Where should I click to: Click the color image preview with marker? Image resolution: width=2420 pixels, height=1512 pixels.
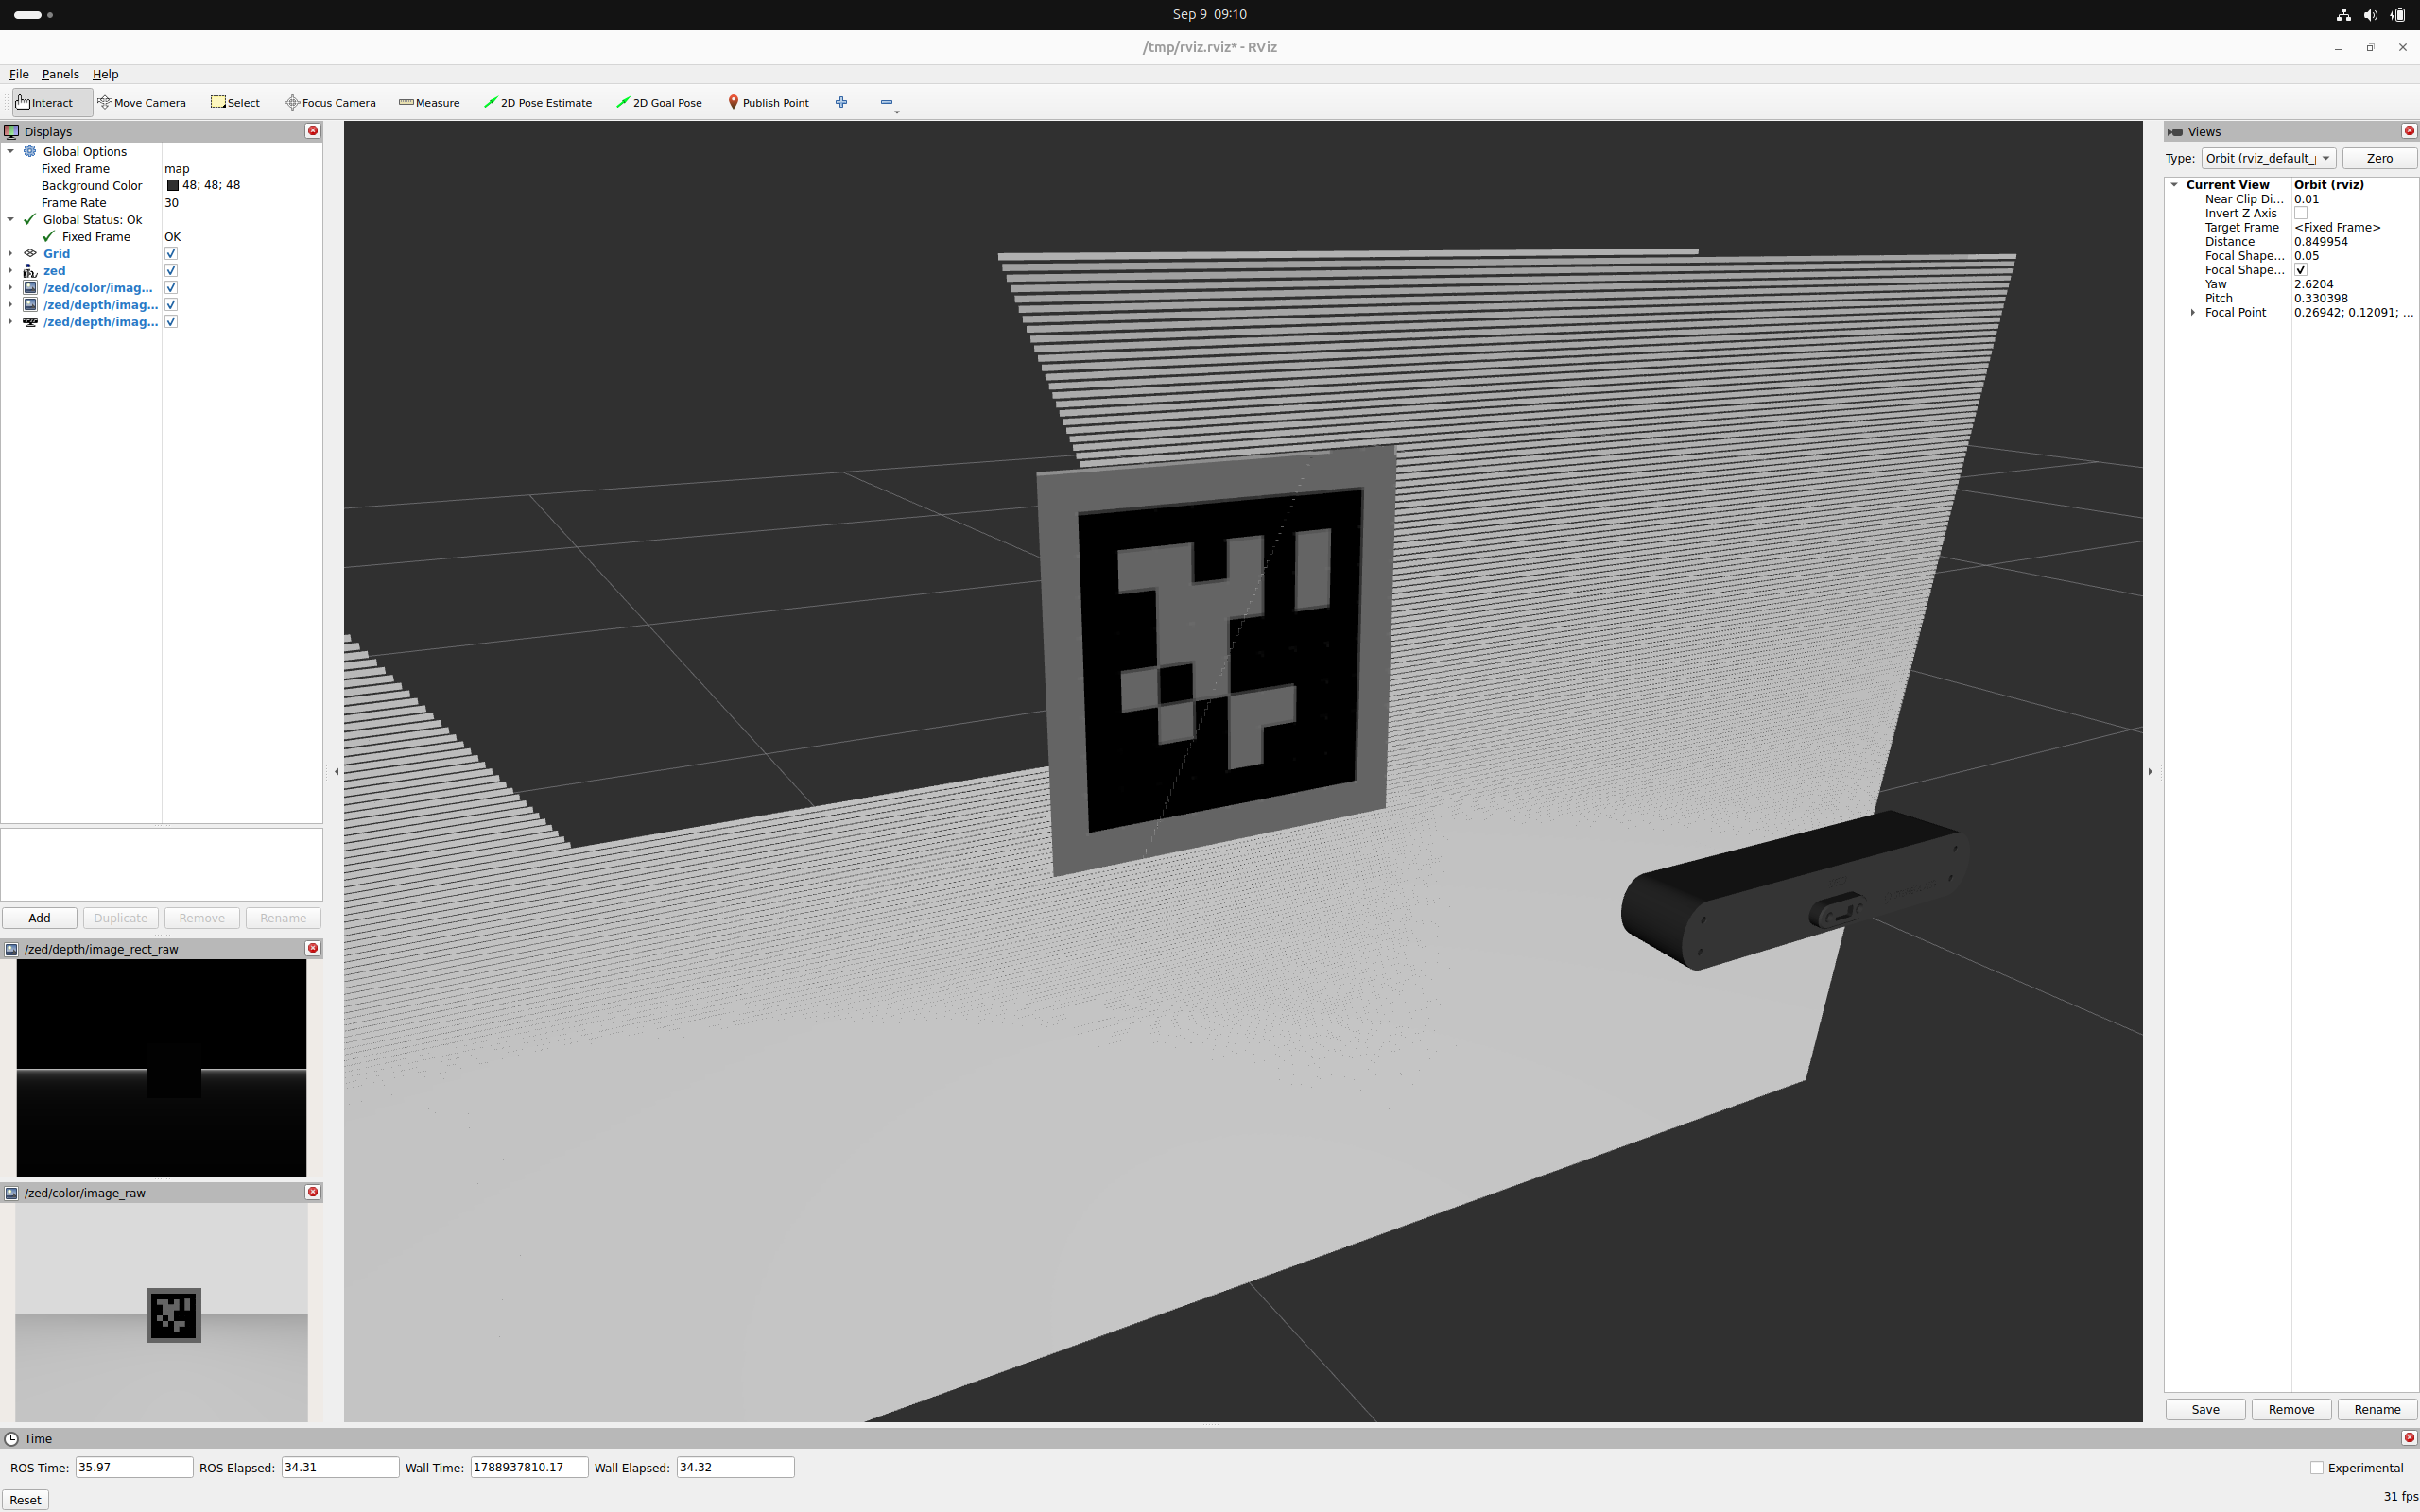pyautogui.click(x=161, y=1312)
